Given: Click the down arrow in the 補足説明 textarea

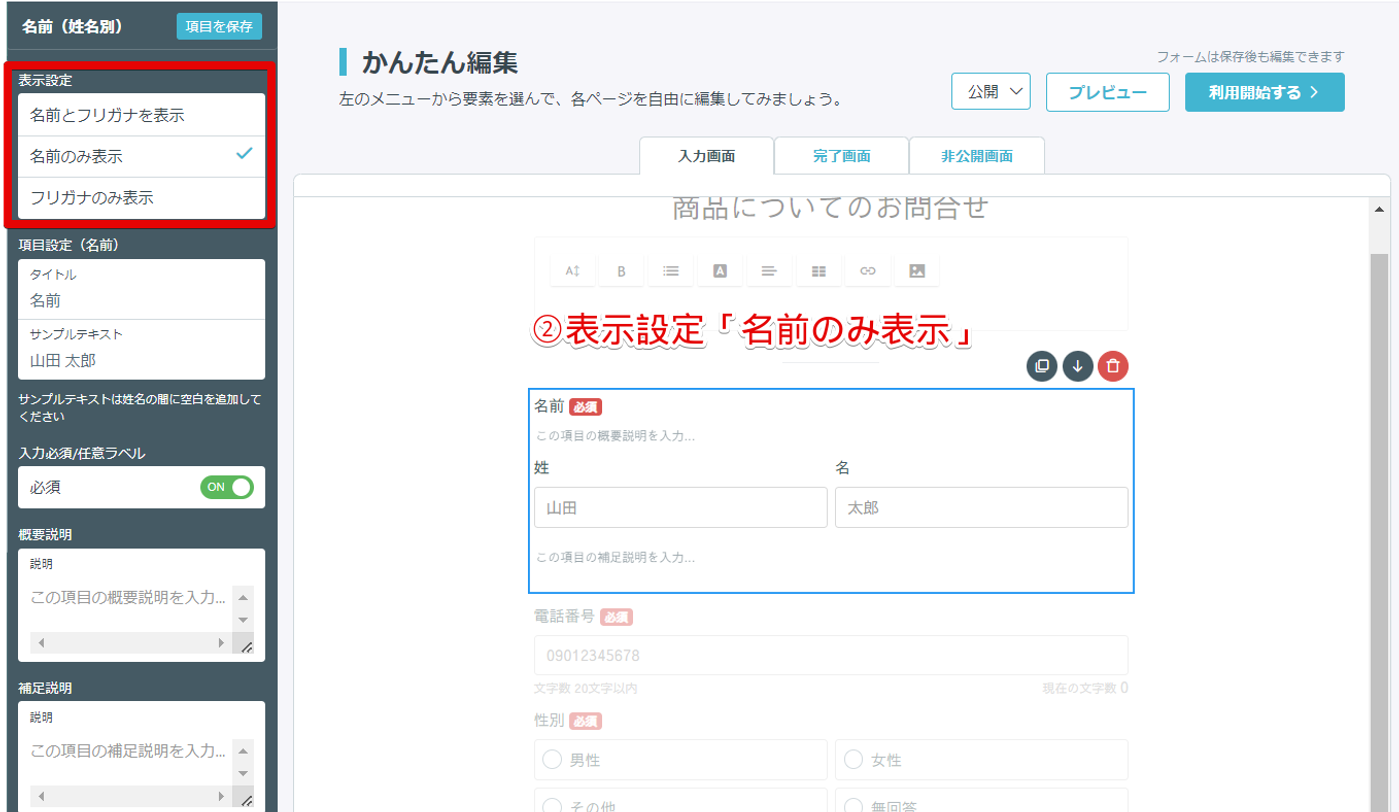Looking at the screenshot, I should 244,773.
